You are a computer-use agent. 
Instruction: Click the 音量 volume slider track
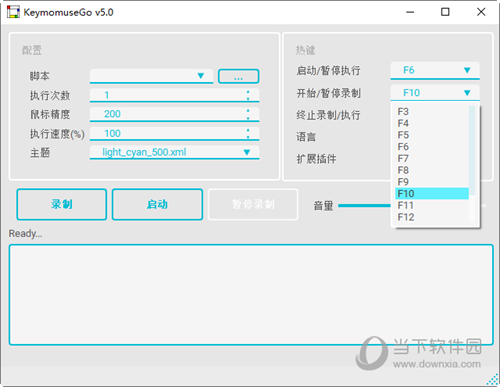click(x=364, y=206)
